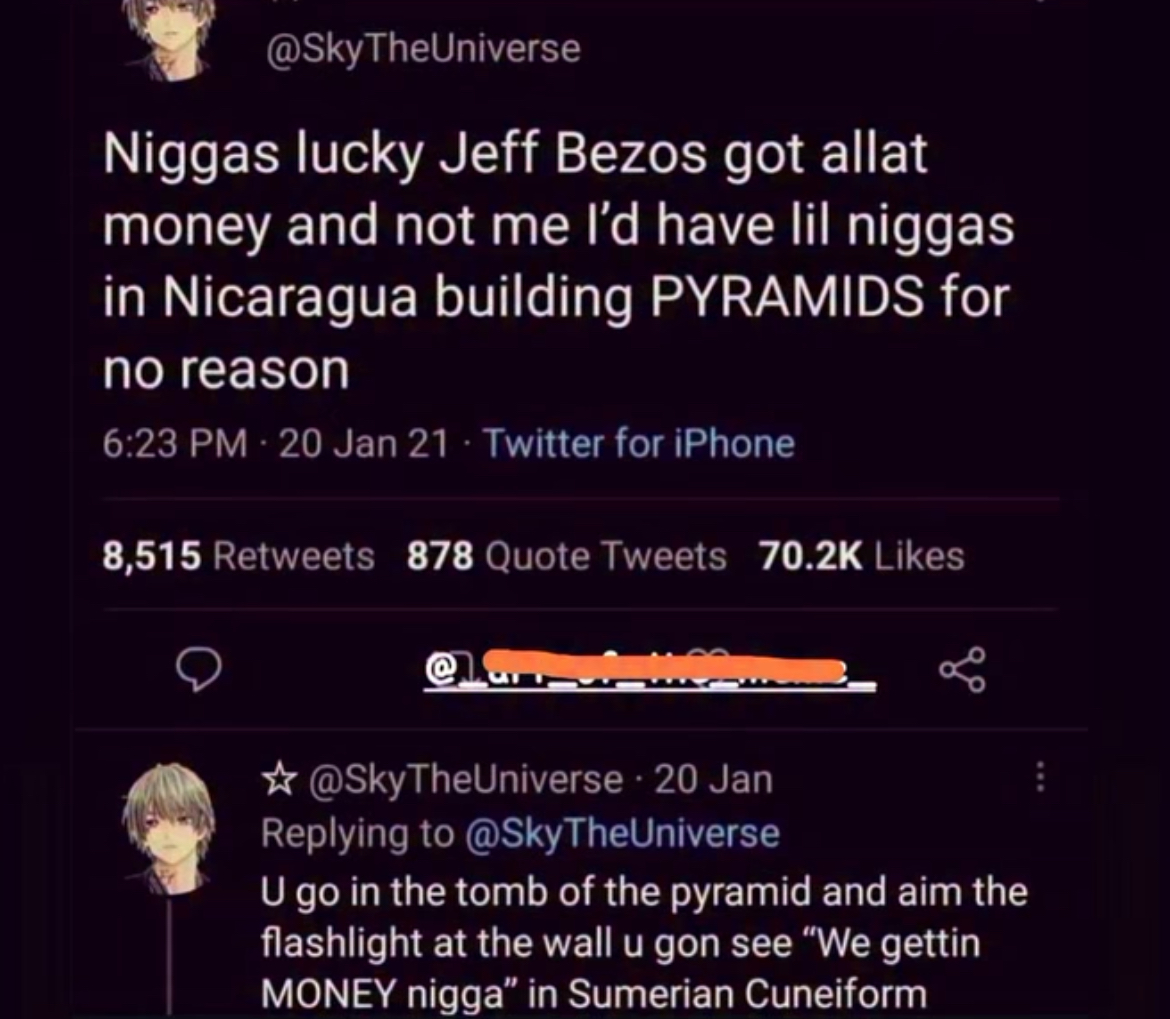Viewport: 1170px width, 1019px height.
Task: Click the 6:23 PM timestamp
Action: pyautogui.click(x=175, y=443)
